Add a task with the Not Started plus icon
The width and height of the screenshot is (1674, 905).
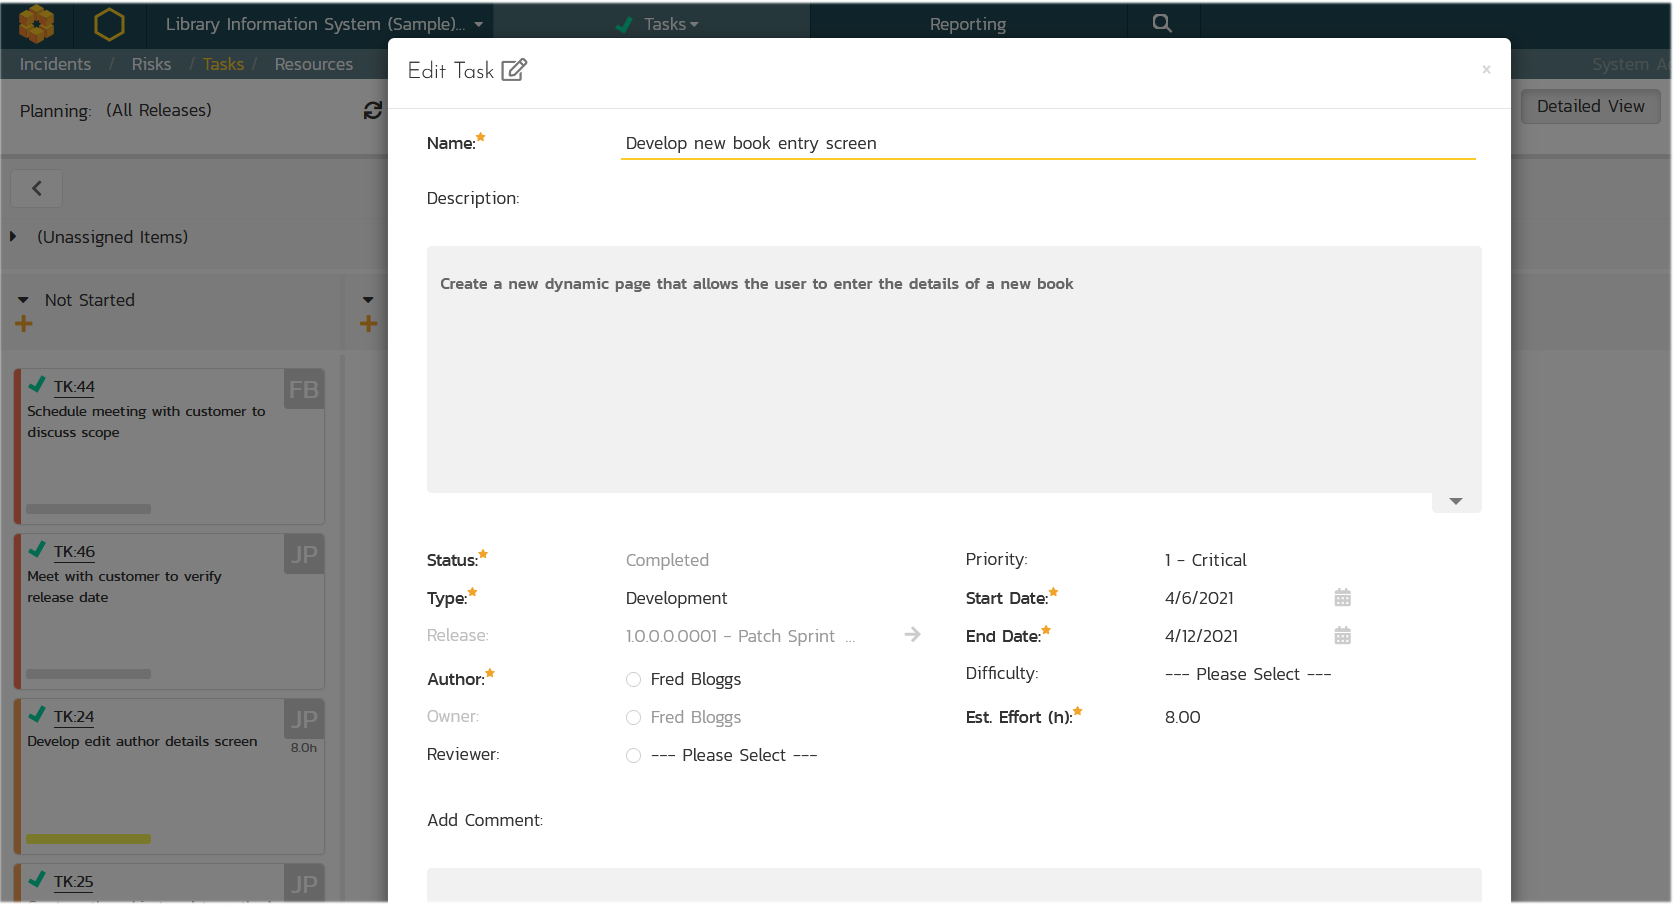coord(24,324)
